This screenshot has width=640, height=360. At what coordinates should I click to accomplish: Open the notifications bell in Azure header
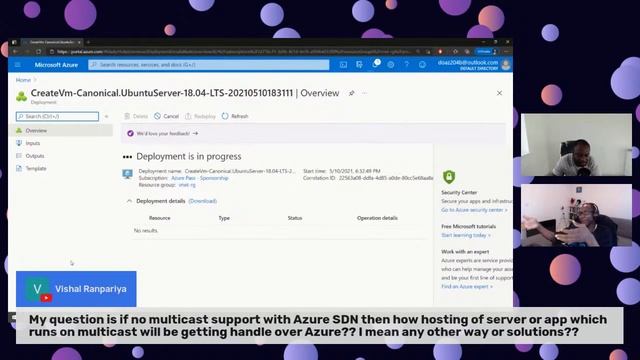tap(375, 64)
